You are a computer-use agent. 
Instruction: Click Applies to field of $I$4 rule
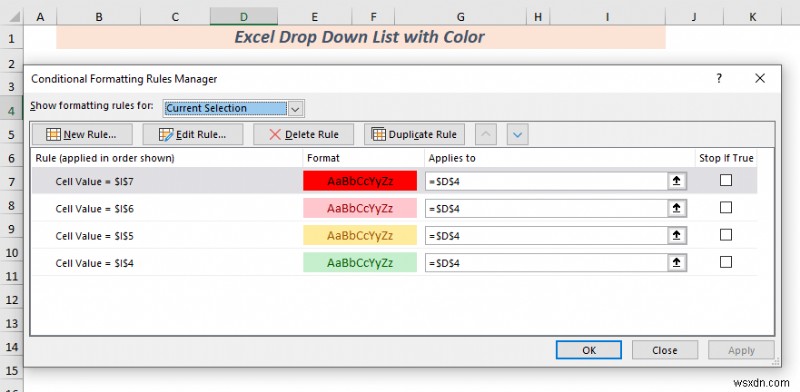tap(546, 263)
